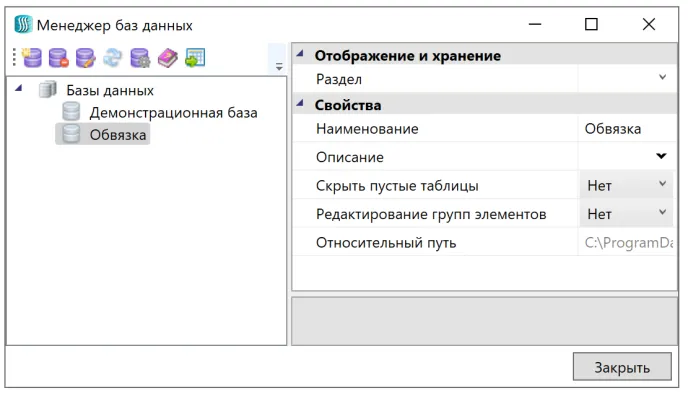
Task: Close the window with the X button
Action: [649, 24]
